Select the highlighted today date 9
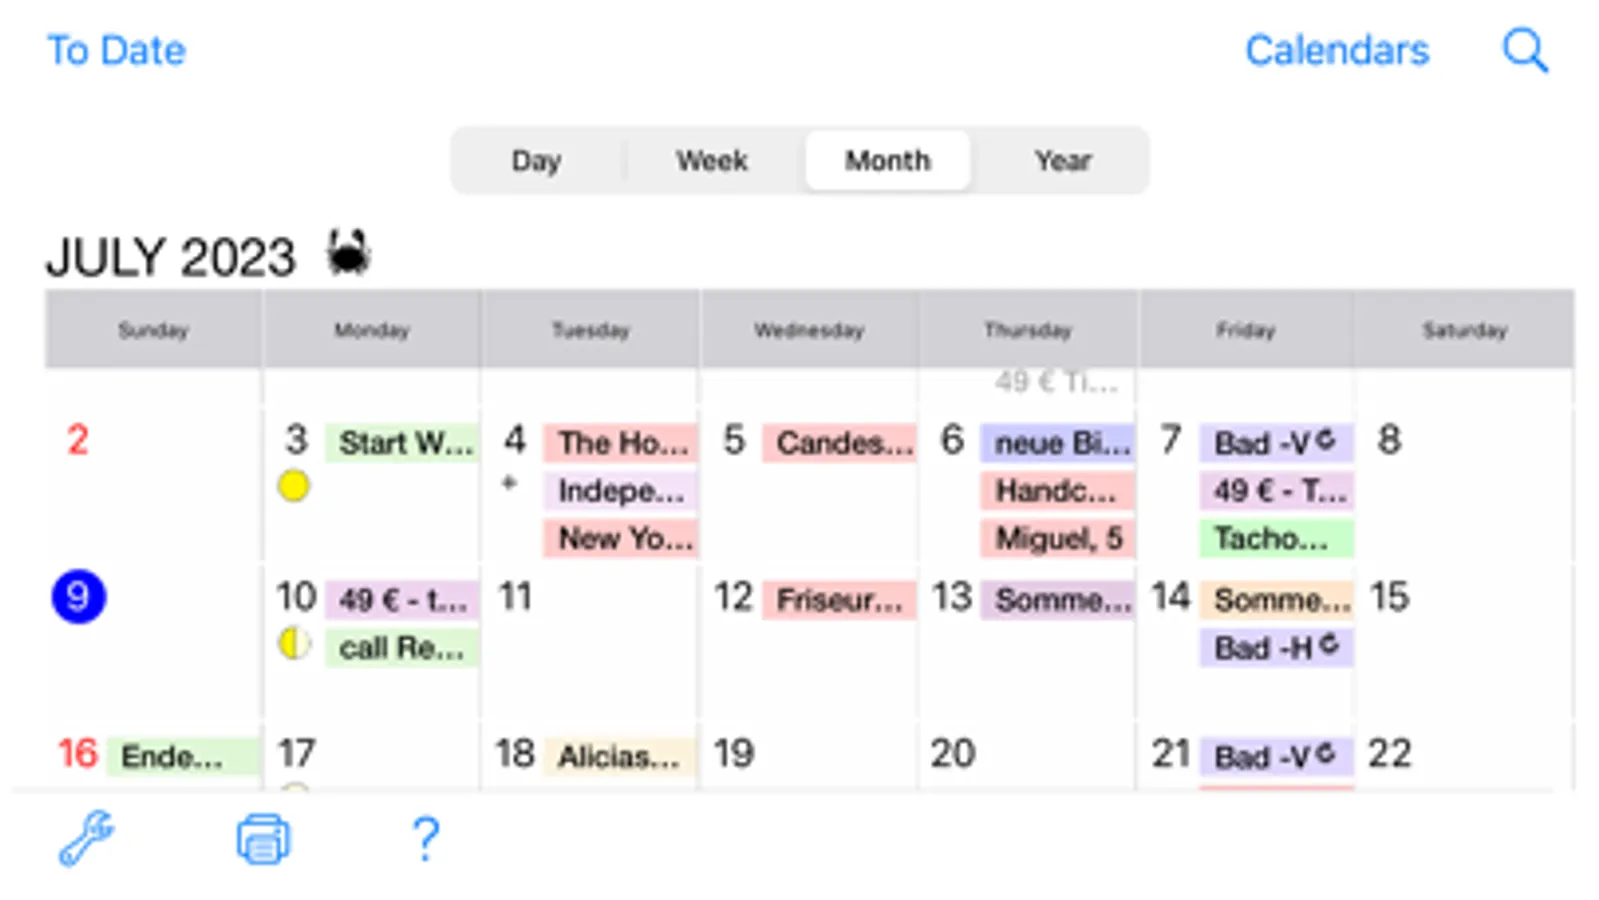Image resolution: width=1599 pixels, height=900 pixels. (78, 597)
